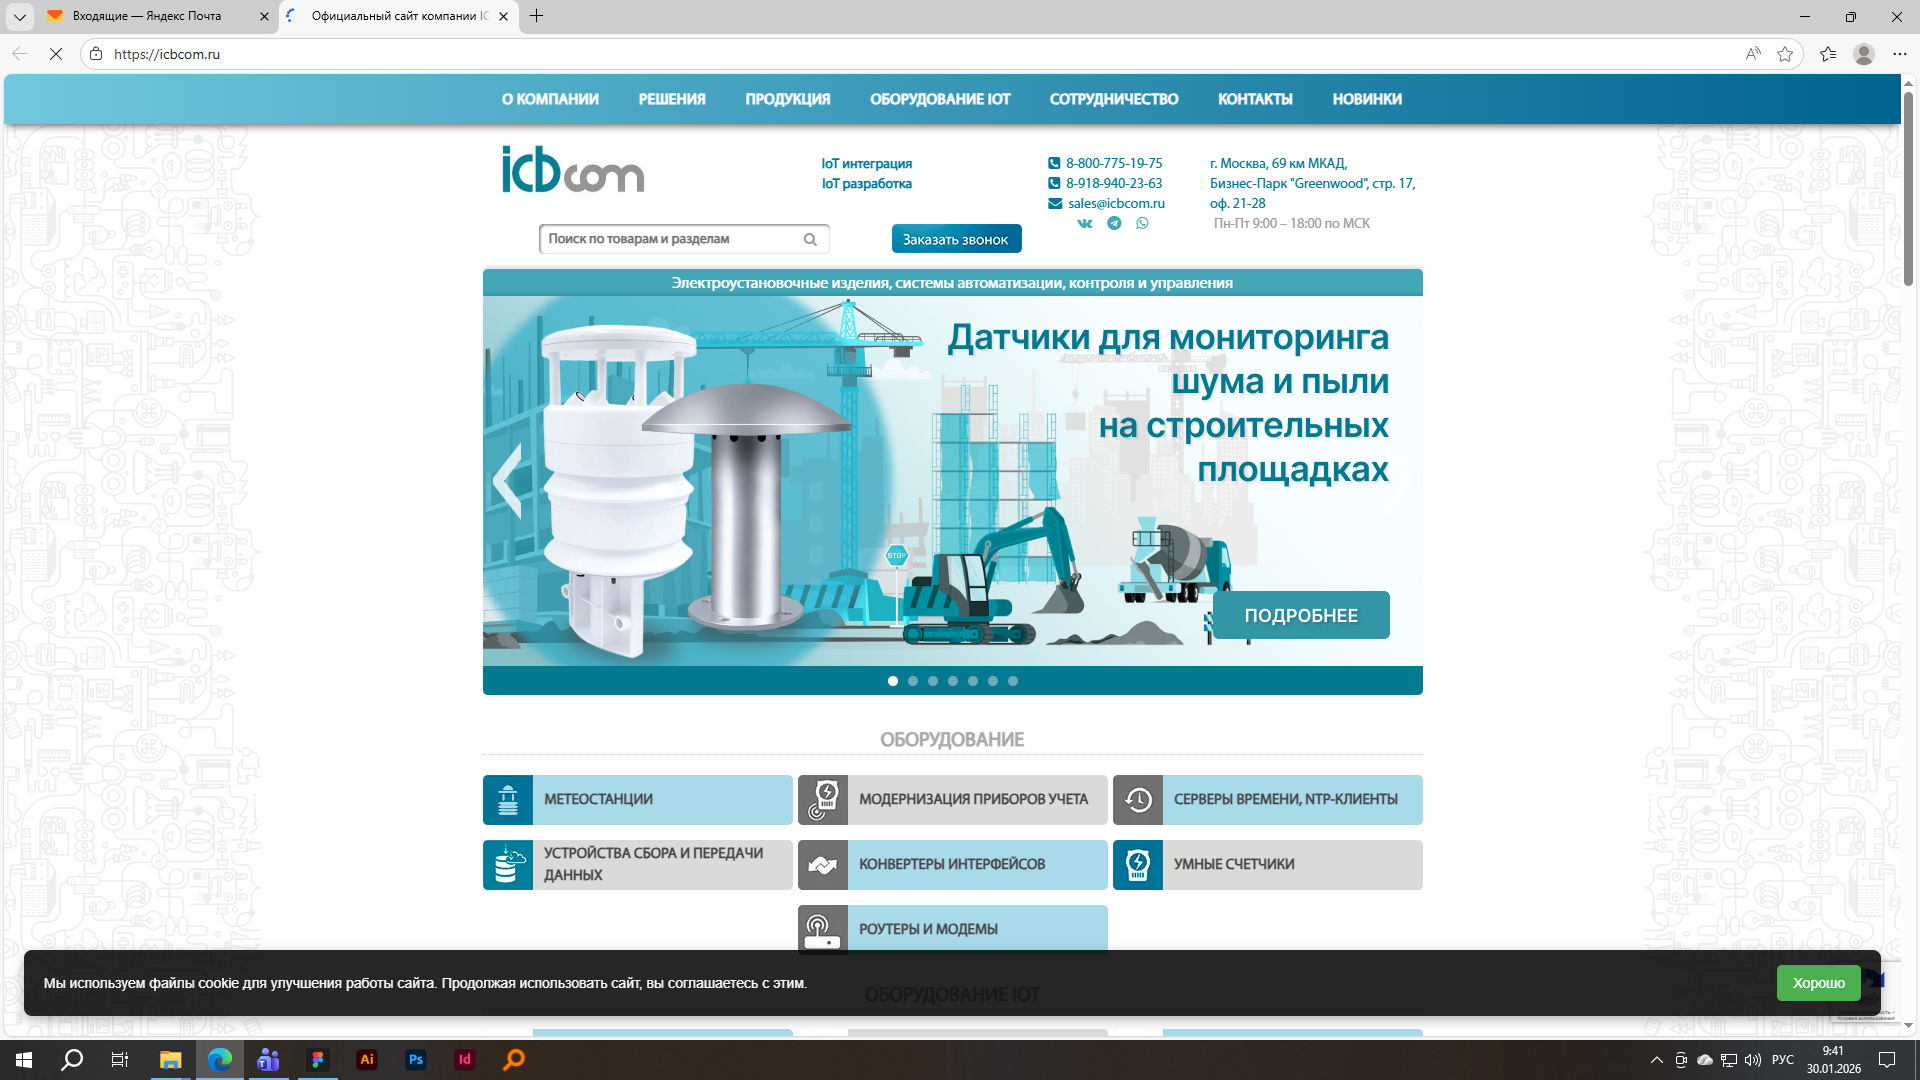The height and width of the screenshot is (1080, 1920).
Task: Select the fourth slider navigation dot
Action: [x=953, y=681]
